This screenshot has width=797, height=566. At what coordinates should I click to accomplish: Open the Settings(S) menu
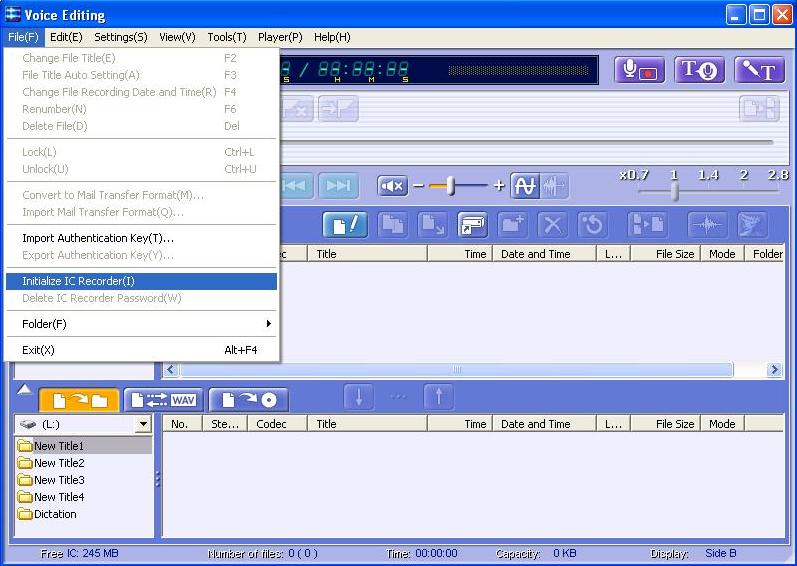click(121, 37)
